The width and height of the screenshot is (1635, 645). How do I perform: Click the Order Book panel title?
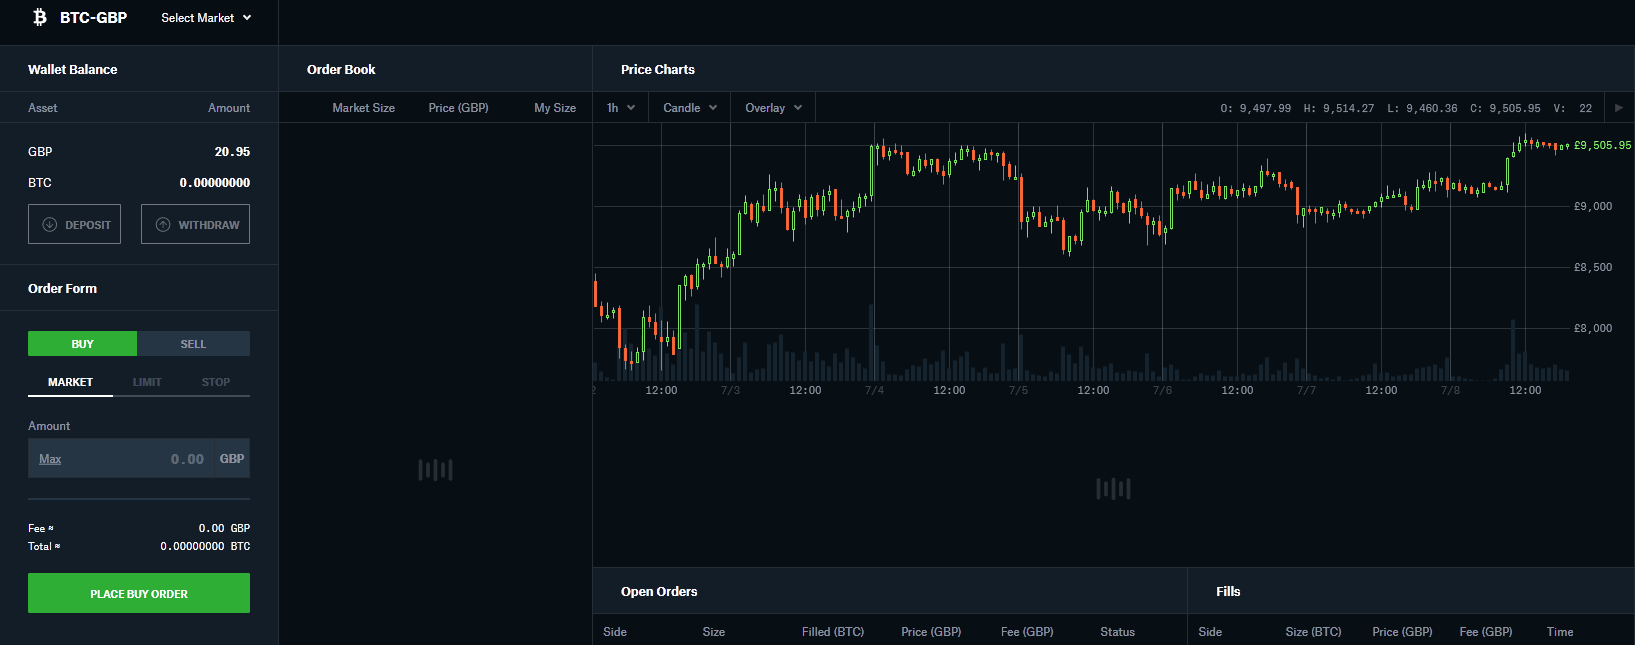[341, 70]
